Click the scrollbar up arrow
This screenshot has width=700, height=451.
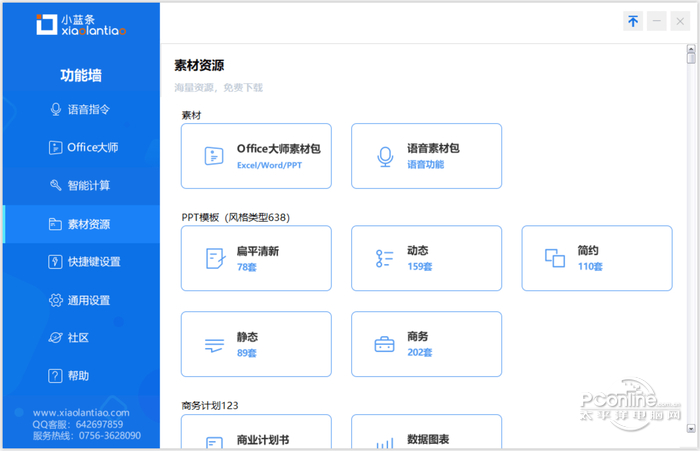(691, 49)
